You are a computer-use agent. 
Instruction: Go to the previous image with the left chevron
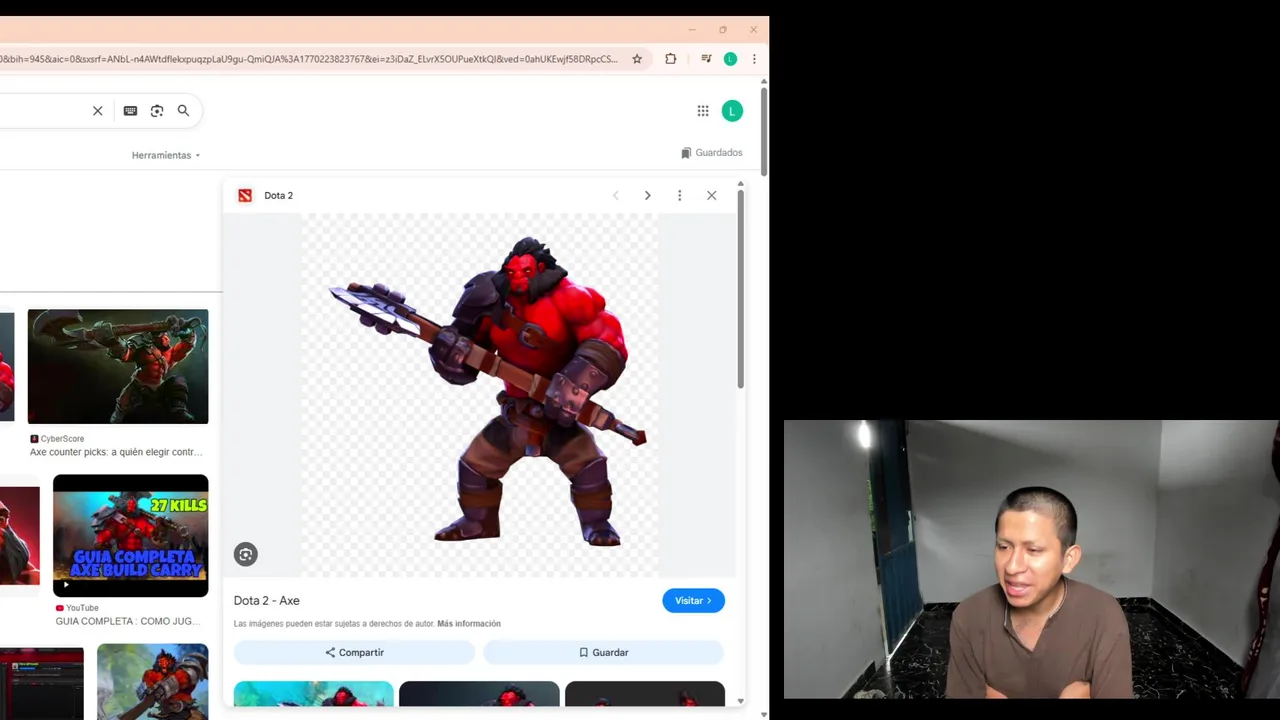click(x=615, y=195)
